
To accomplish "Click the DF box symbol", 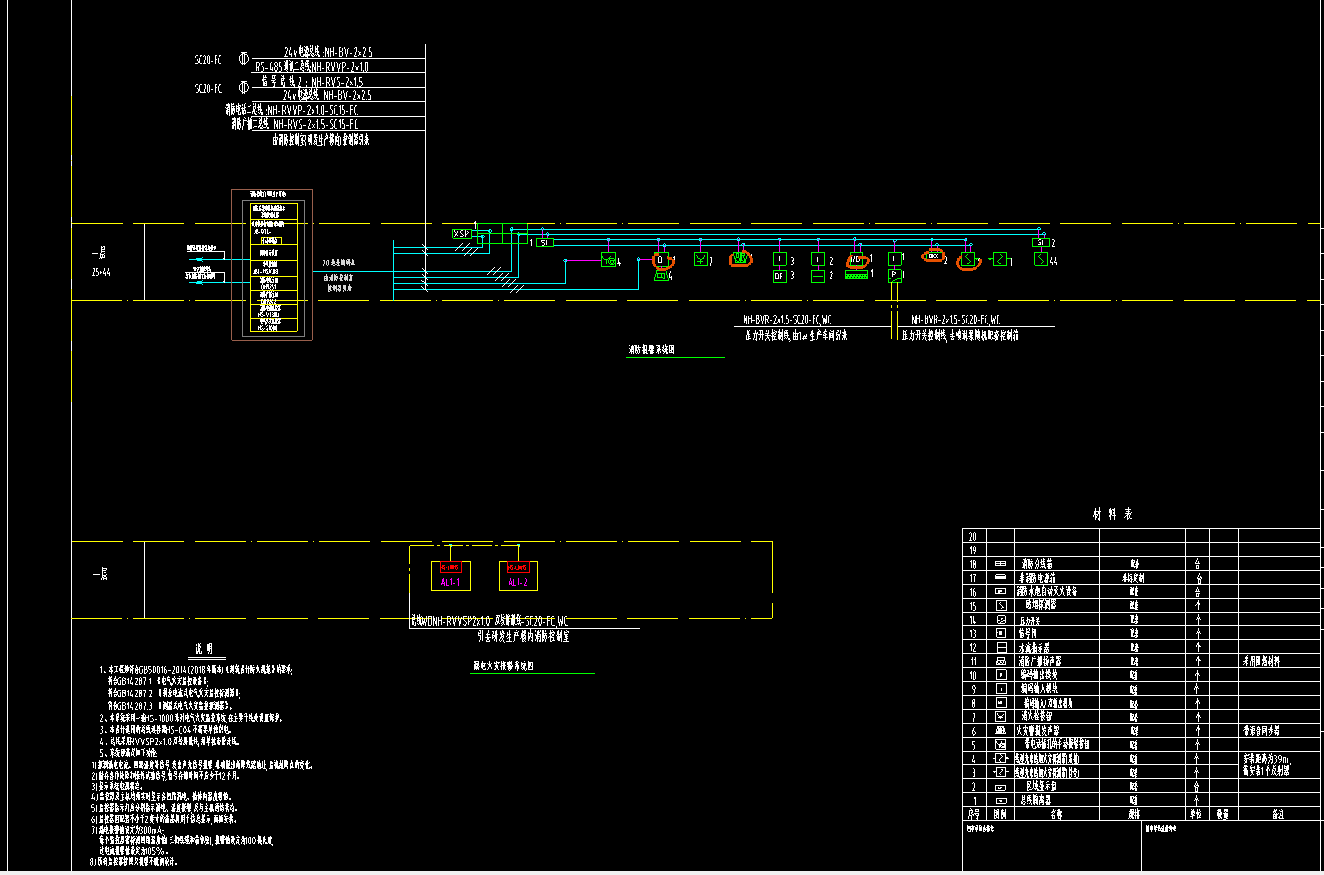I will click(780, 276).
